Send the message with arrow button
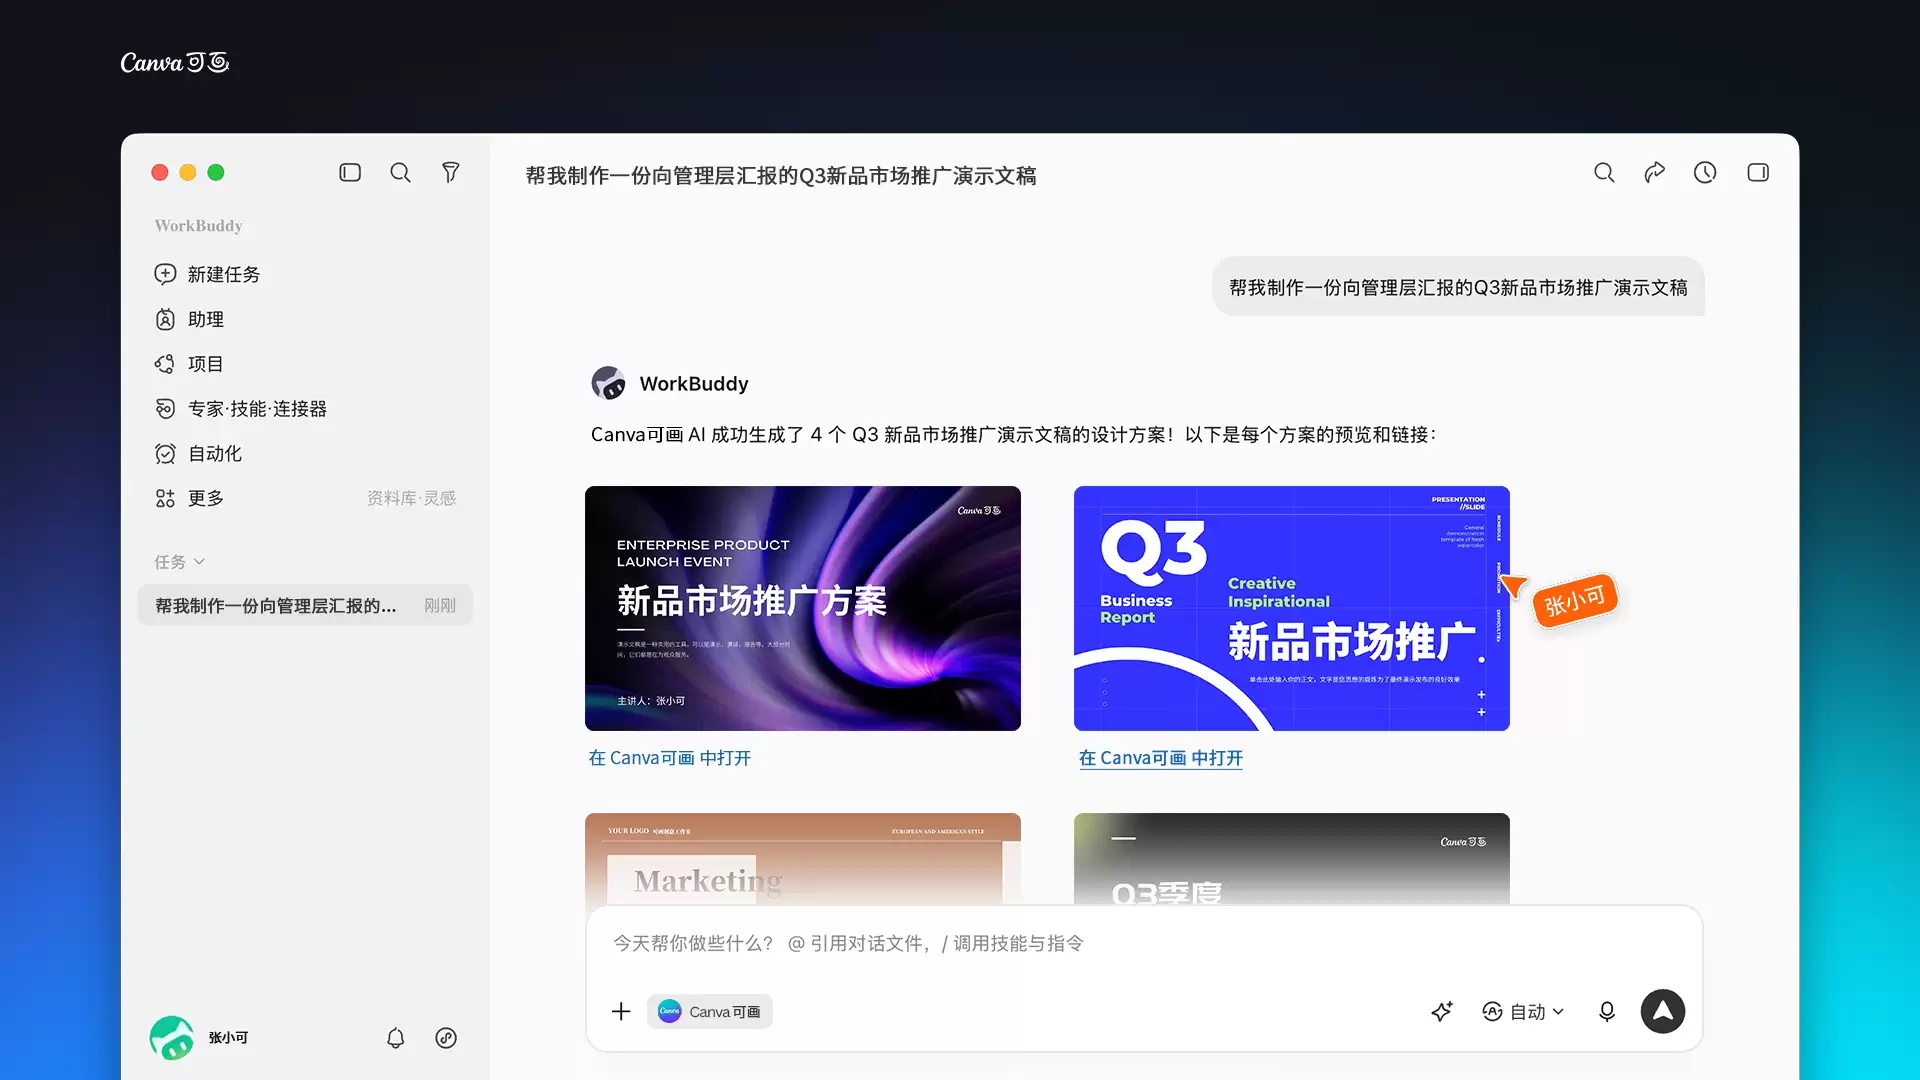1920x1080 pixels. pyautogui.click(x=1663, y=1011)
